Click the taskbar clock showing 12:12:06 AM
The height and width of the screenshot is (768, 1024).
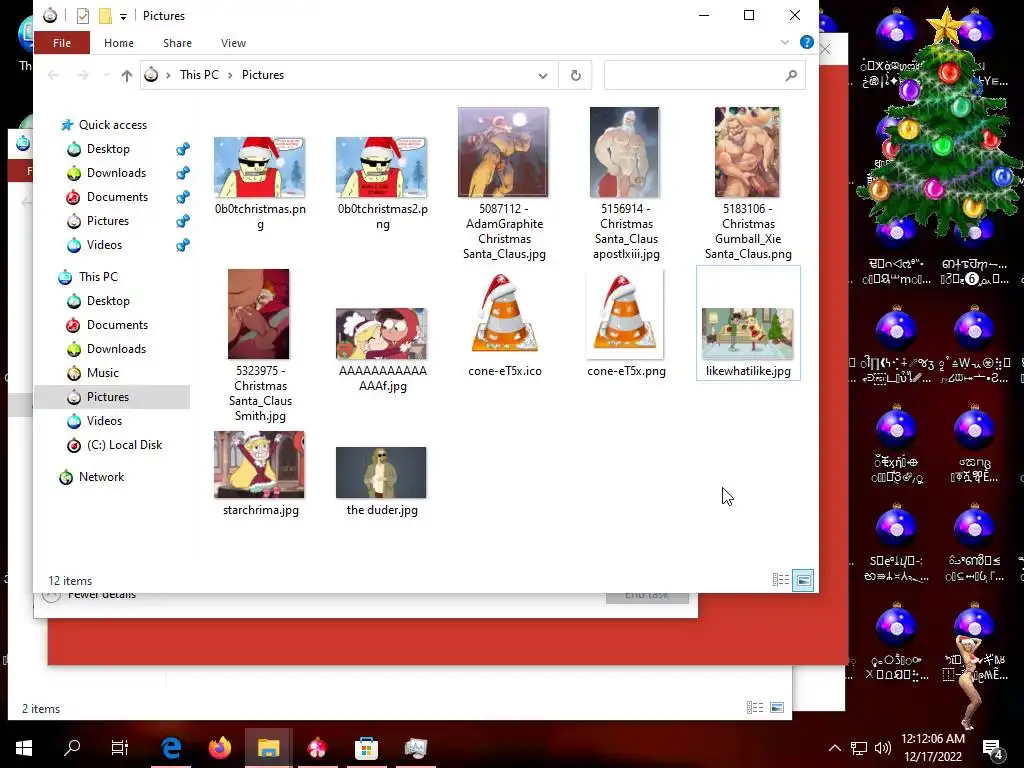[x=933, y=748]
